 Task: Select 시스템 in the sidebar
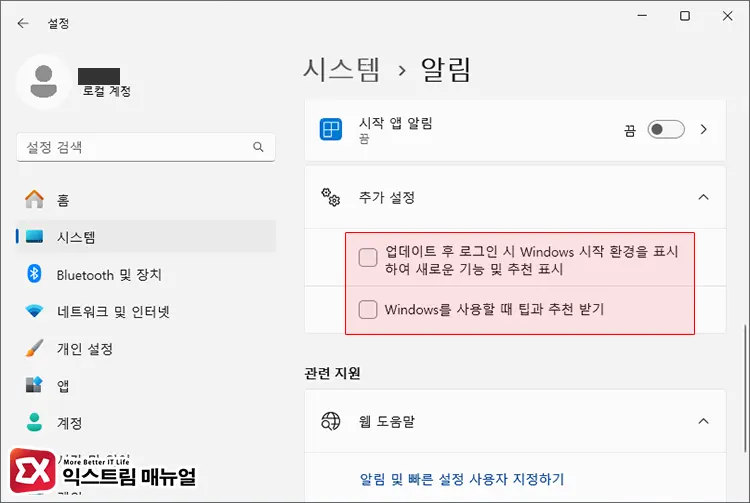tap(146, 236)
